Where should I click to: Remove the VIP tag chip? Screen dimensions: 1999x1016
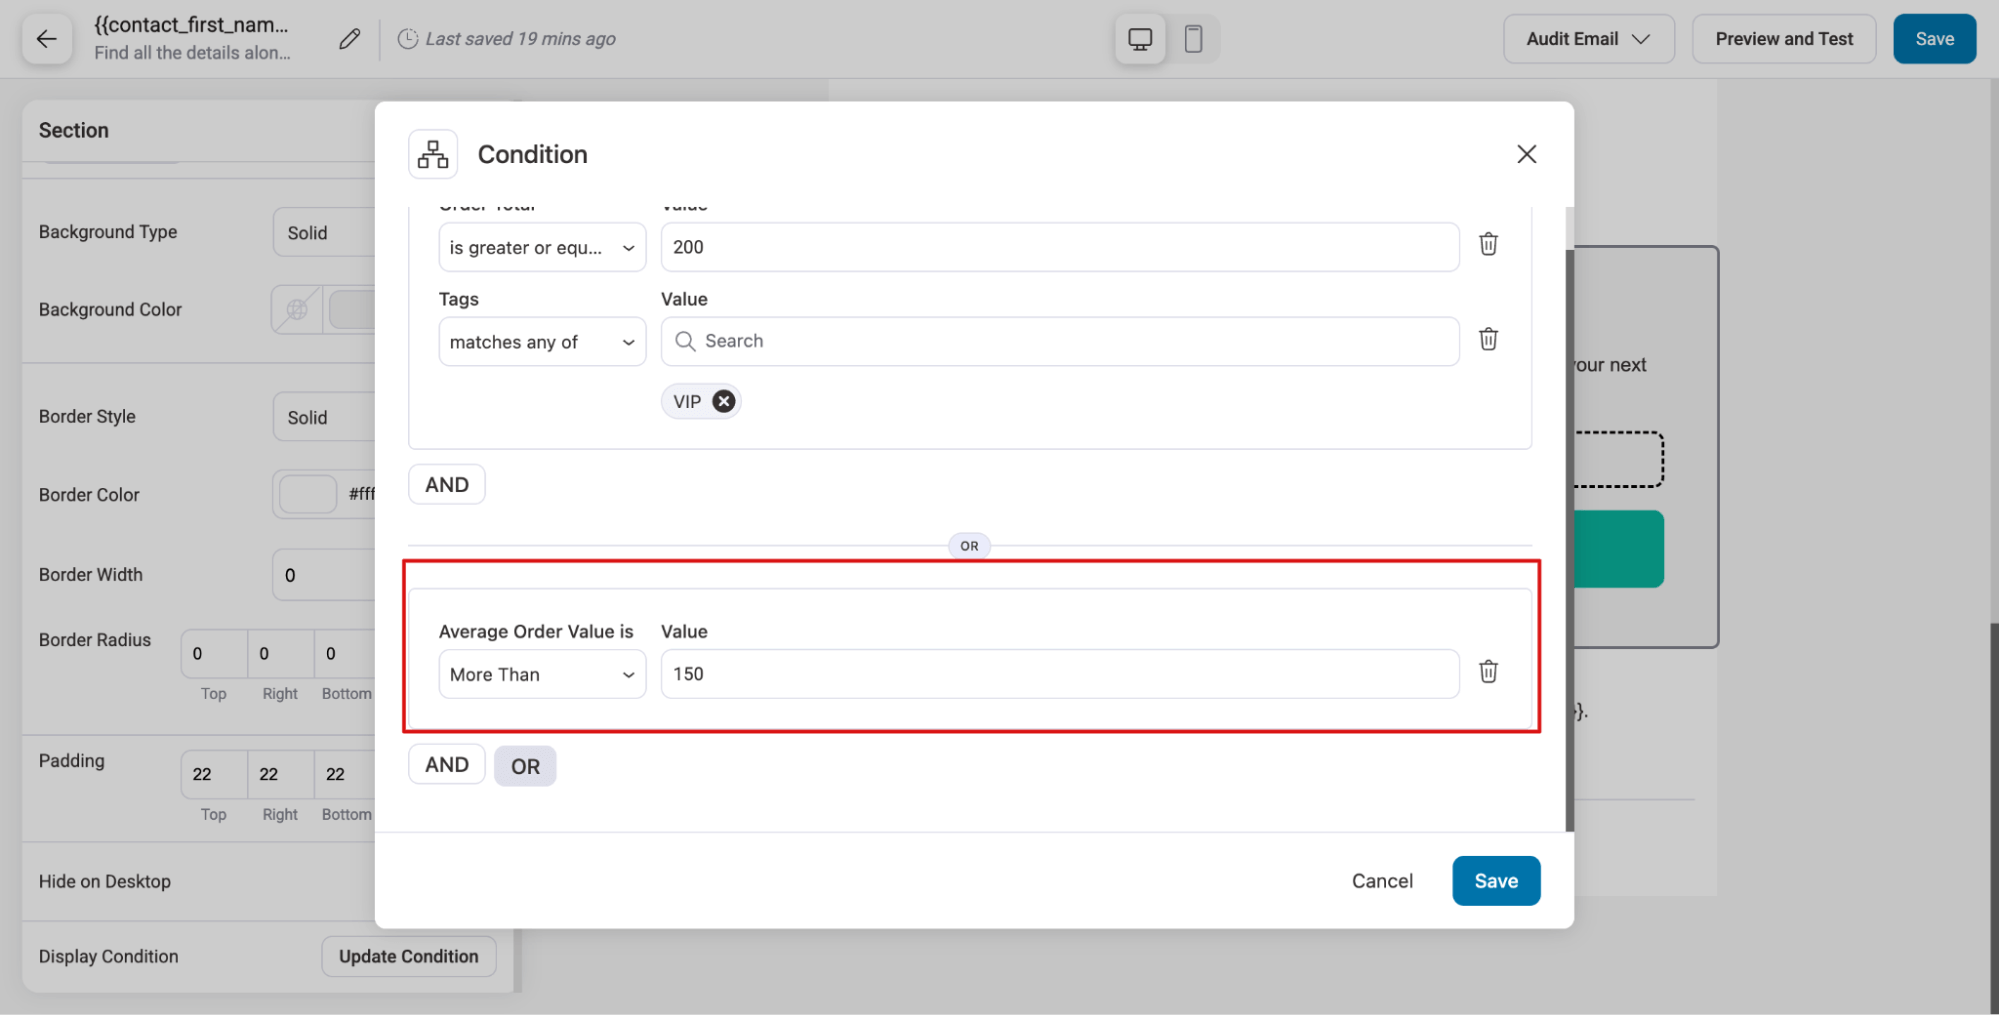pos(724,401)
